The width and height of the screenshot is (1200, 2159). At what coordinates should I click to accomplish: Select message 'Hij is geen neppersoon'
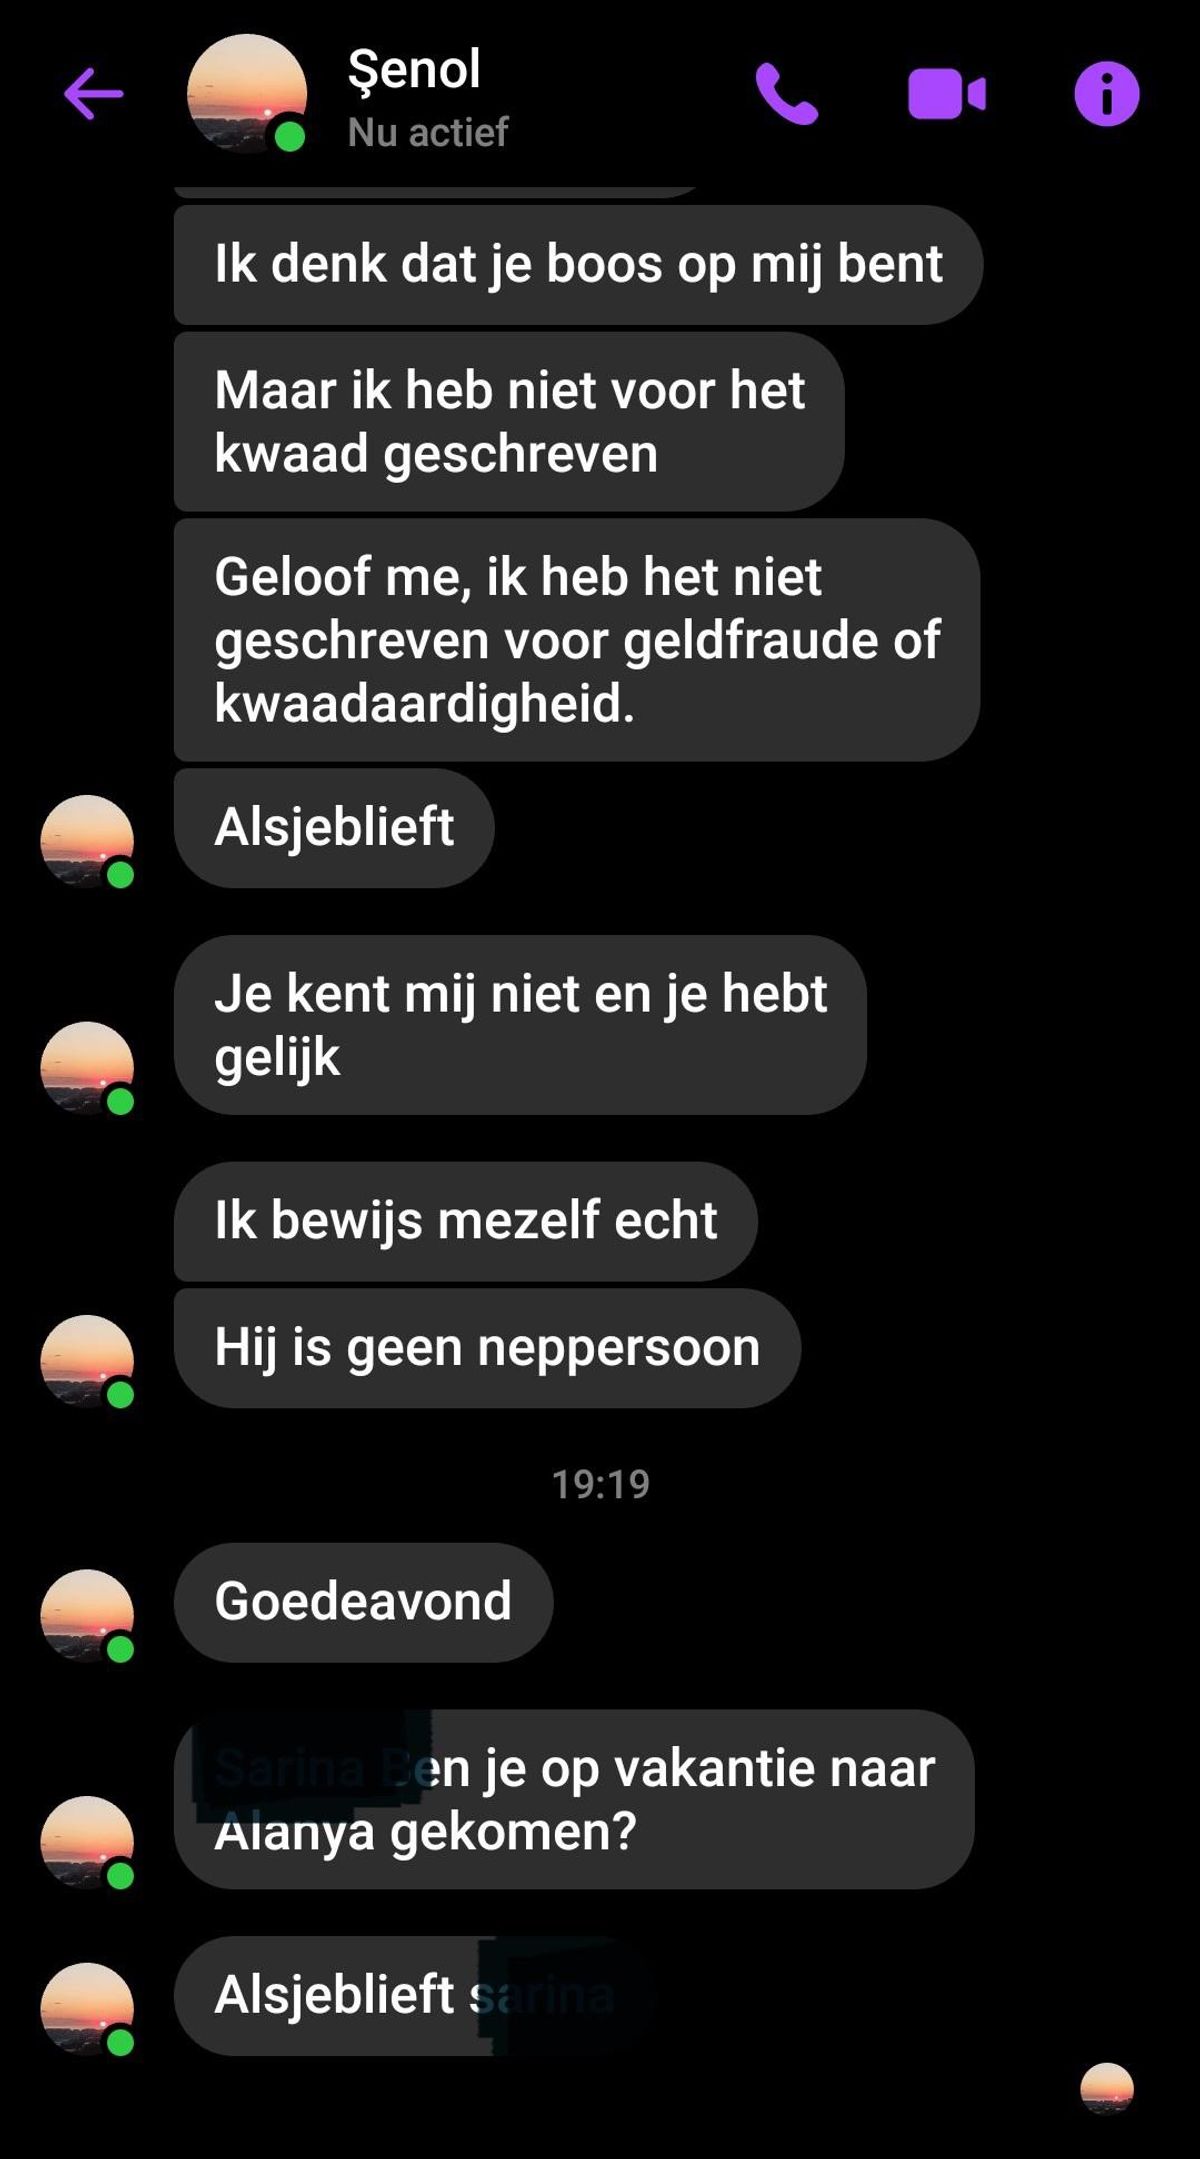487,1348
